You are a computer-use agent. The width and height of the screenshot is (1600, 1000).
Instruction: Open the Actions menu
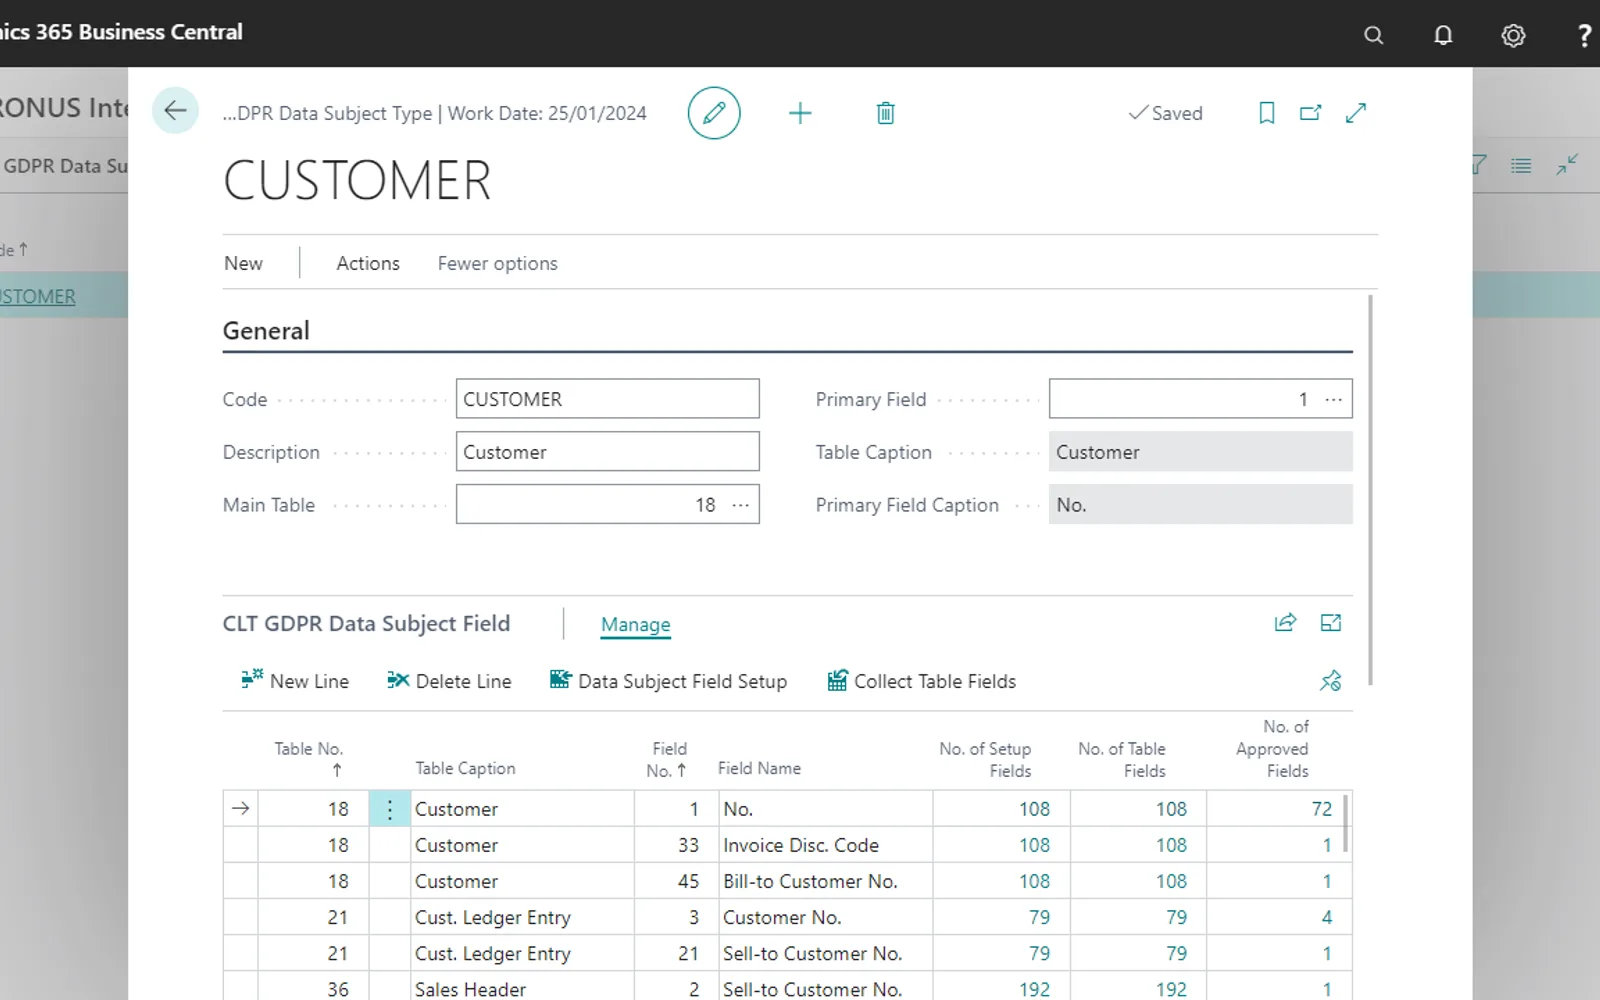click(368, 263)
